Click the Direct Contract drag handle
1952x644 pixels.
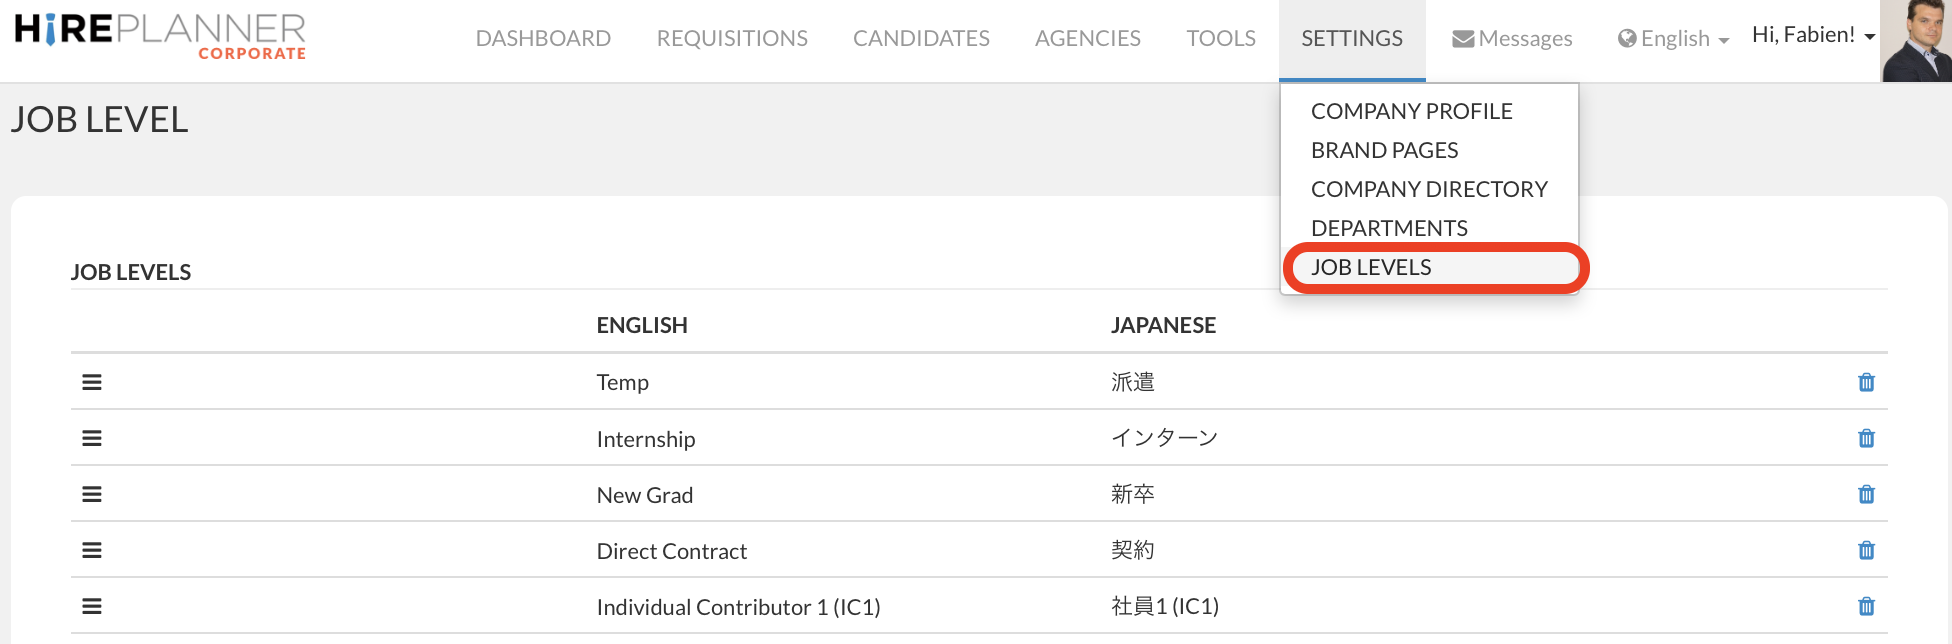pyautogui.click(x=92, y=550)
